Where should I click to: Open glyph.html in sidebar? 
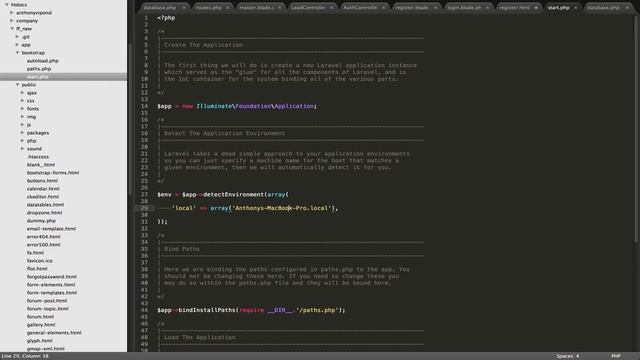tap(39, 340)
